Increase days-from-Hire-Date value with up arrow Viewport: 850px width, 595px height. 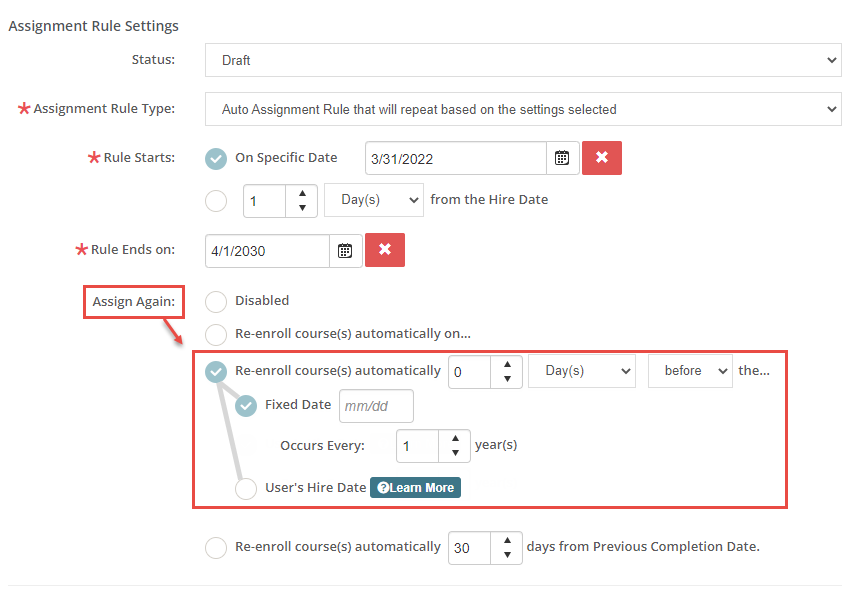302,193
